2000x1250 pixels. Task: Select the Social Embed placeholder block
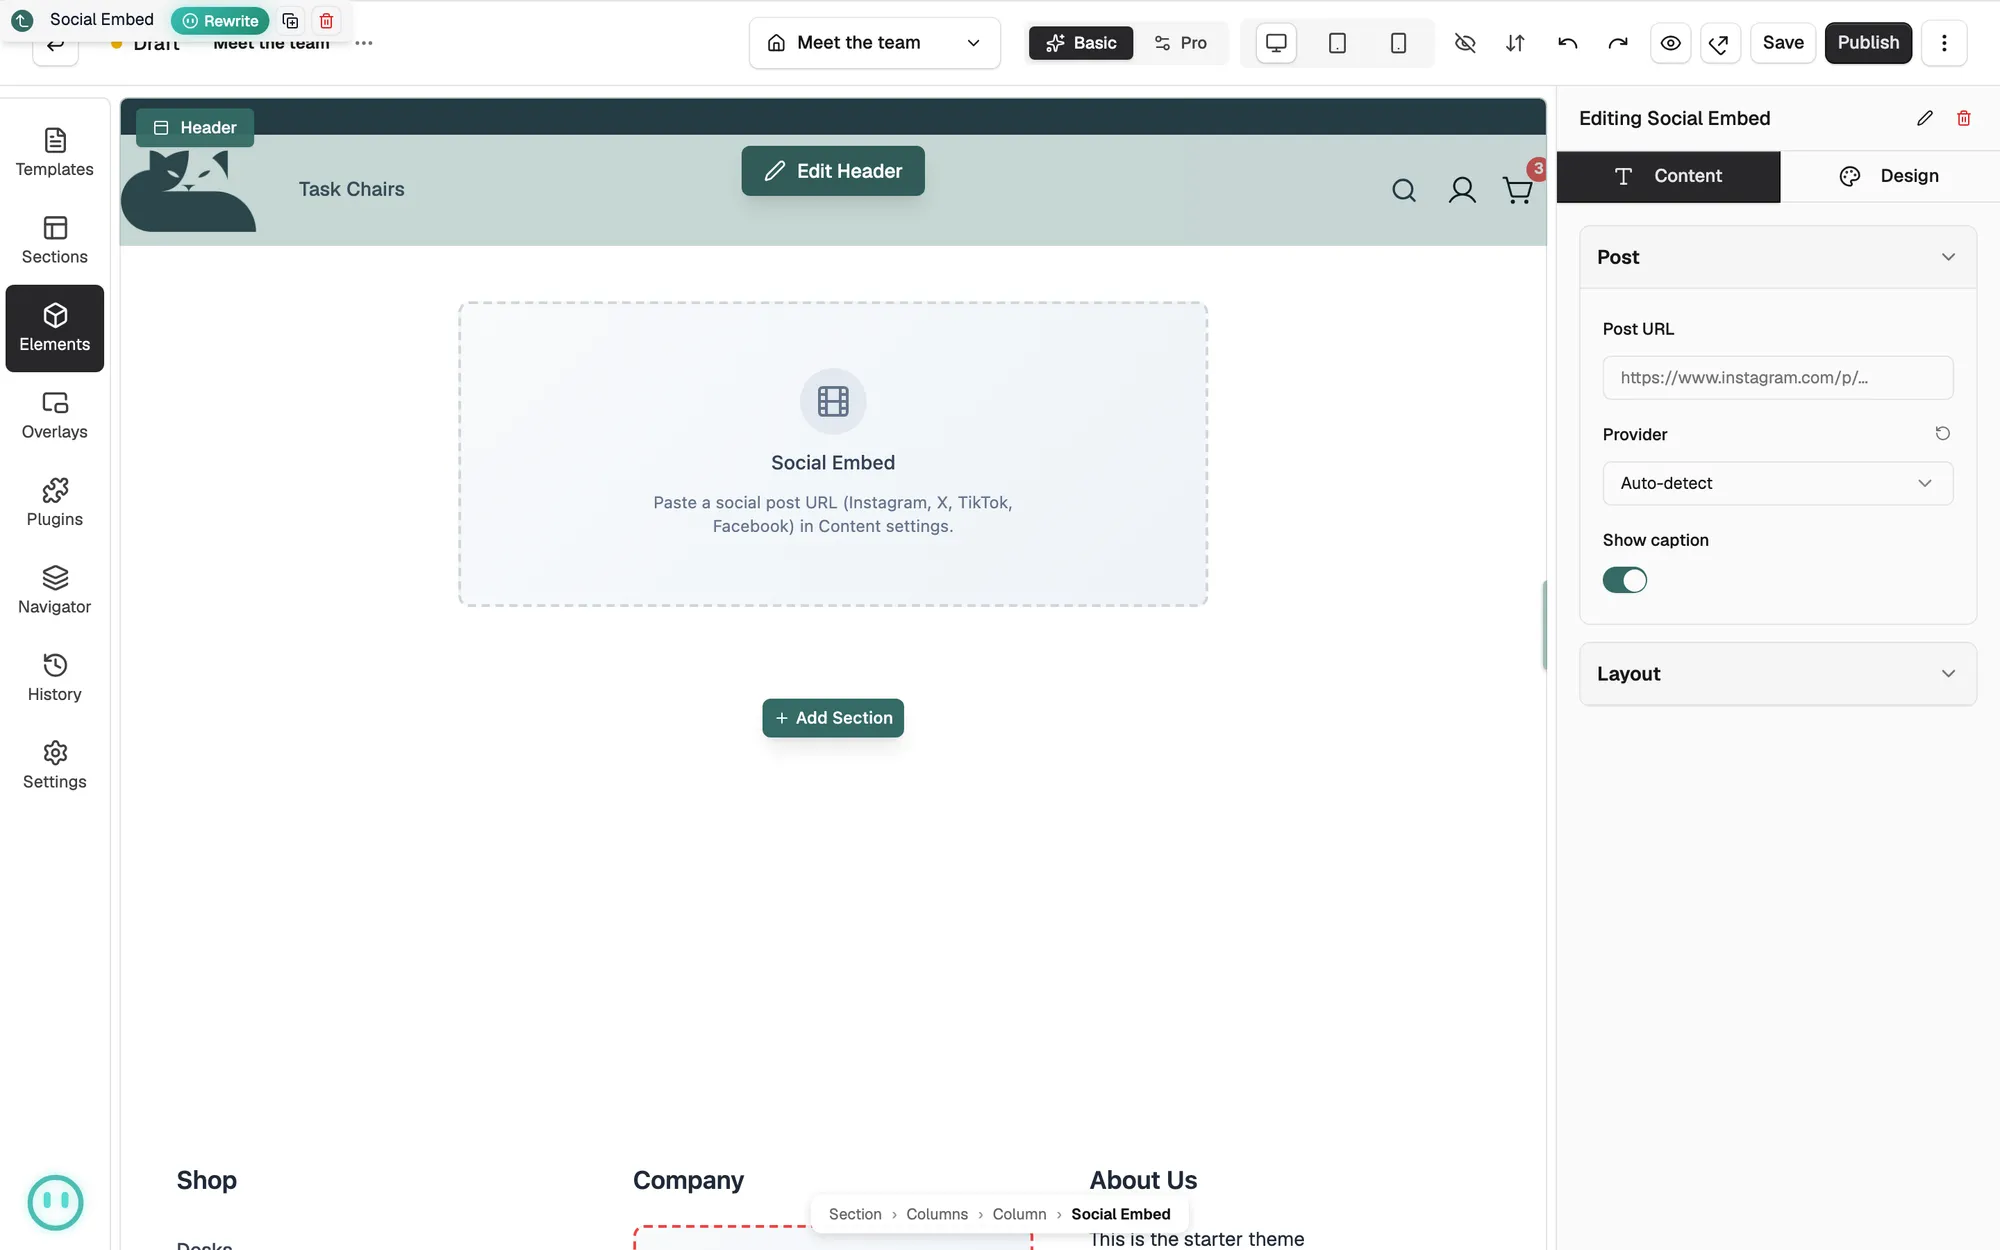click(x=832, y=454)
